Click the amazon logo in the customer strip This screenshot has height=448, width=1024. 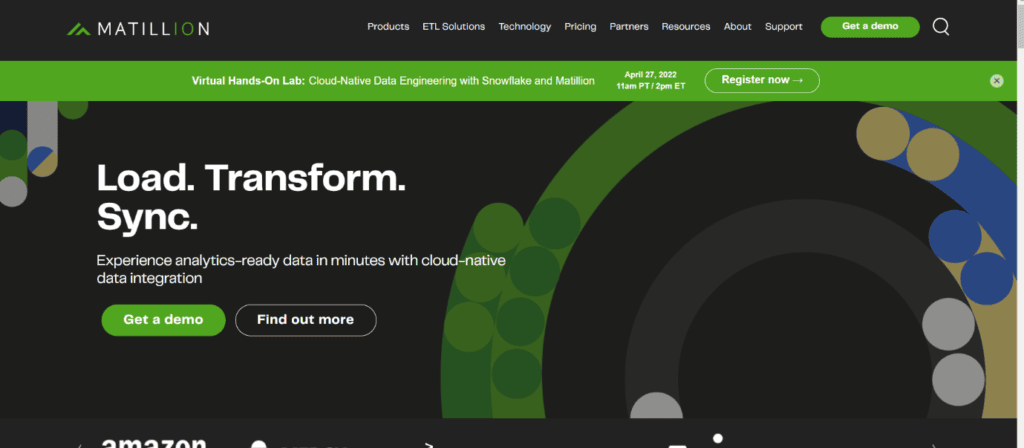154,442
